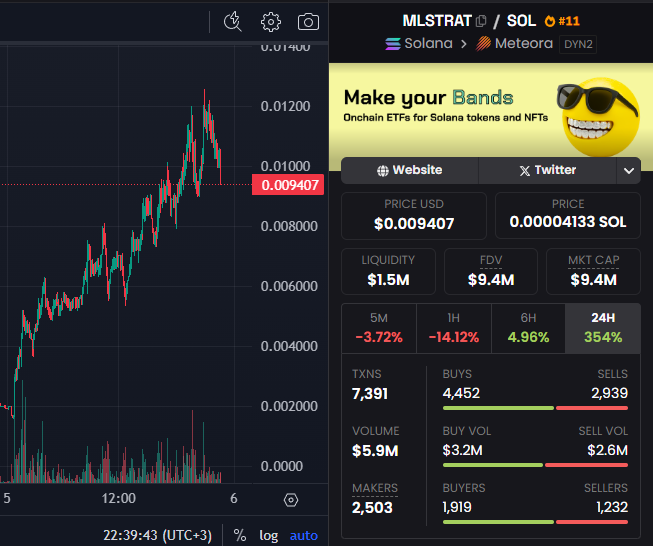Copy the MLSTRAT token address
The image size is (653, 546).
pyautogui.click(x=481, y=21)
